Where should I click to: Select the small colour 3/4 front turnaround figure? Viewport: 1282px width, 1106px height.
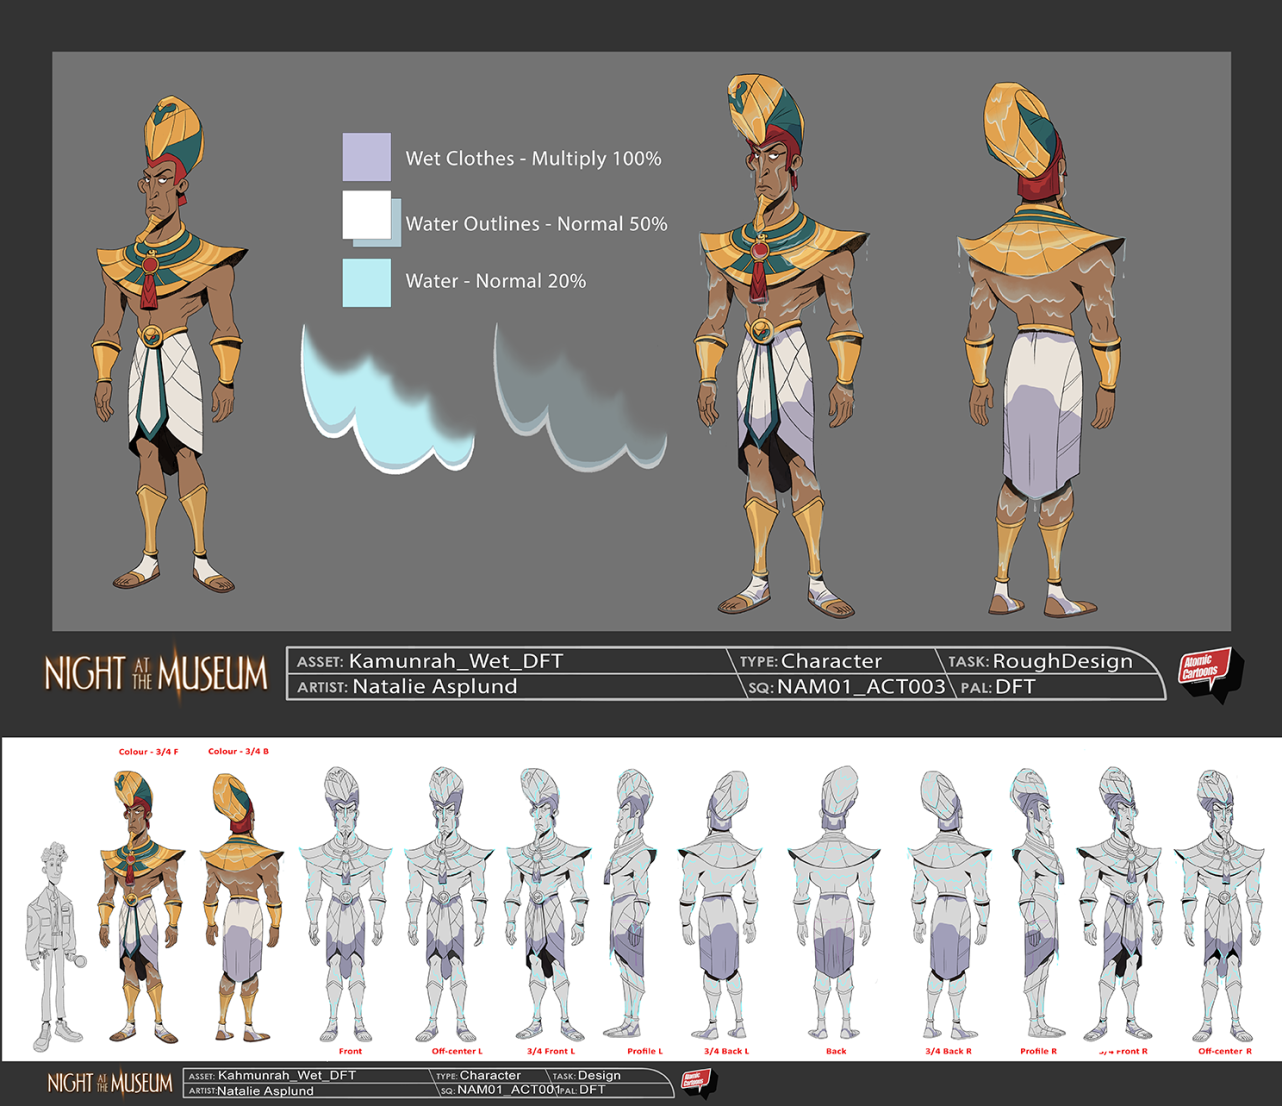click(141, 906)
